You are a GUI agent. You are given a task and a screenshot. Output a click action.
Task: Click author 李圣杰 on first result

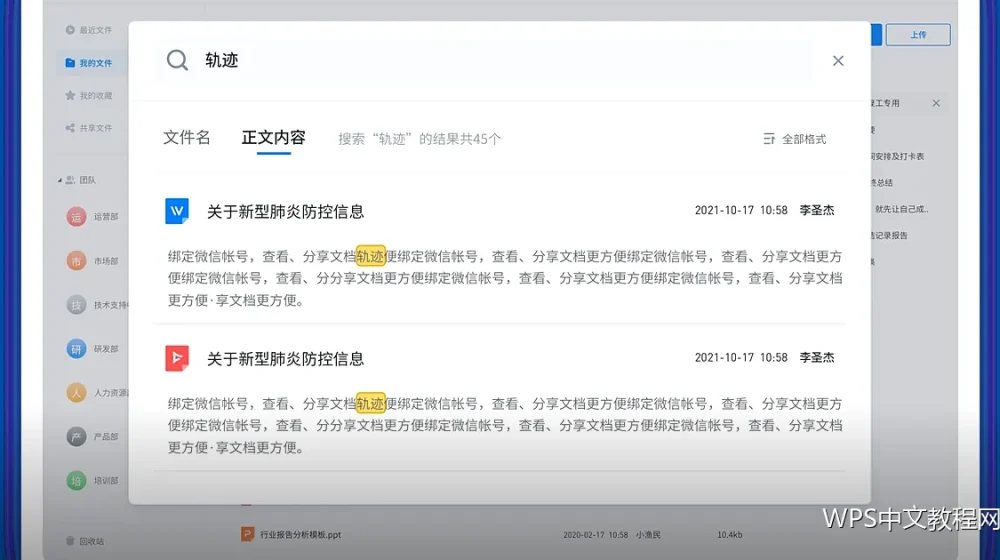tap(817, 210)
